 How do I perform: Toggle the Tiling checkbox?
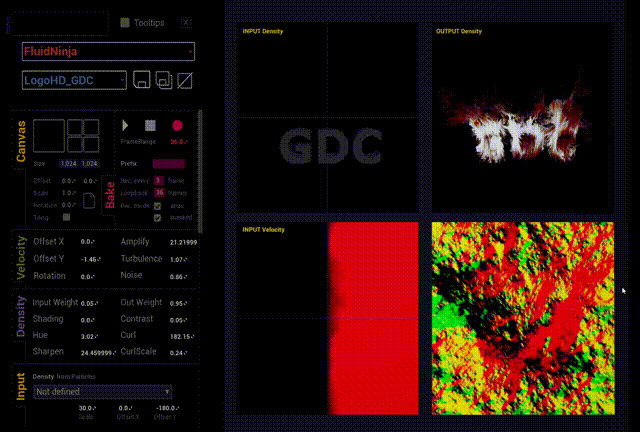66,216
